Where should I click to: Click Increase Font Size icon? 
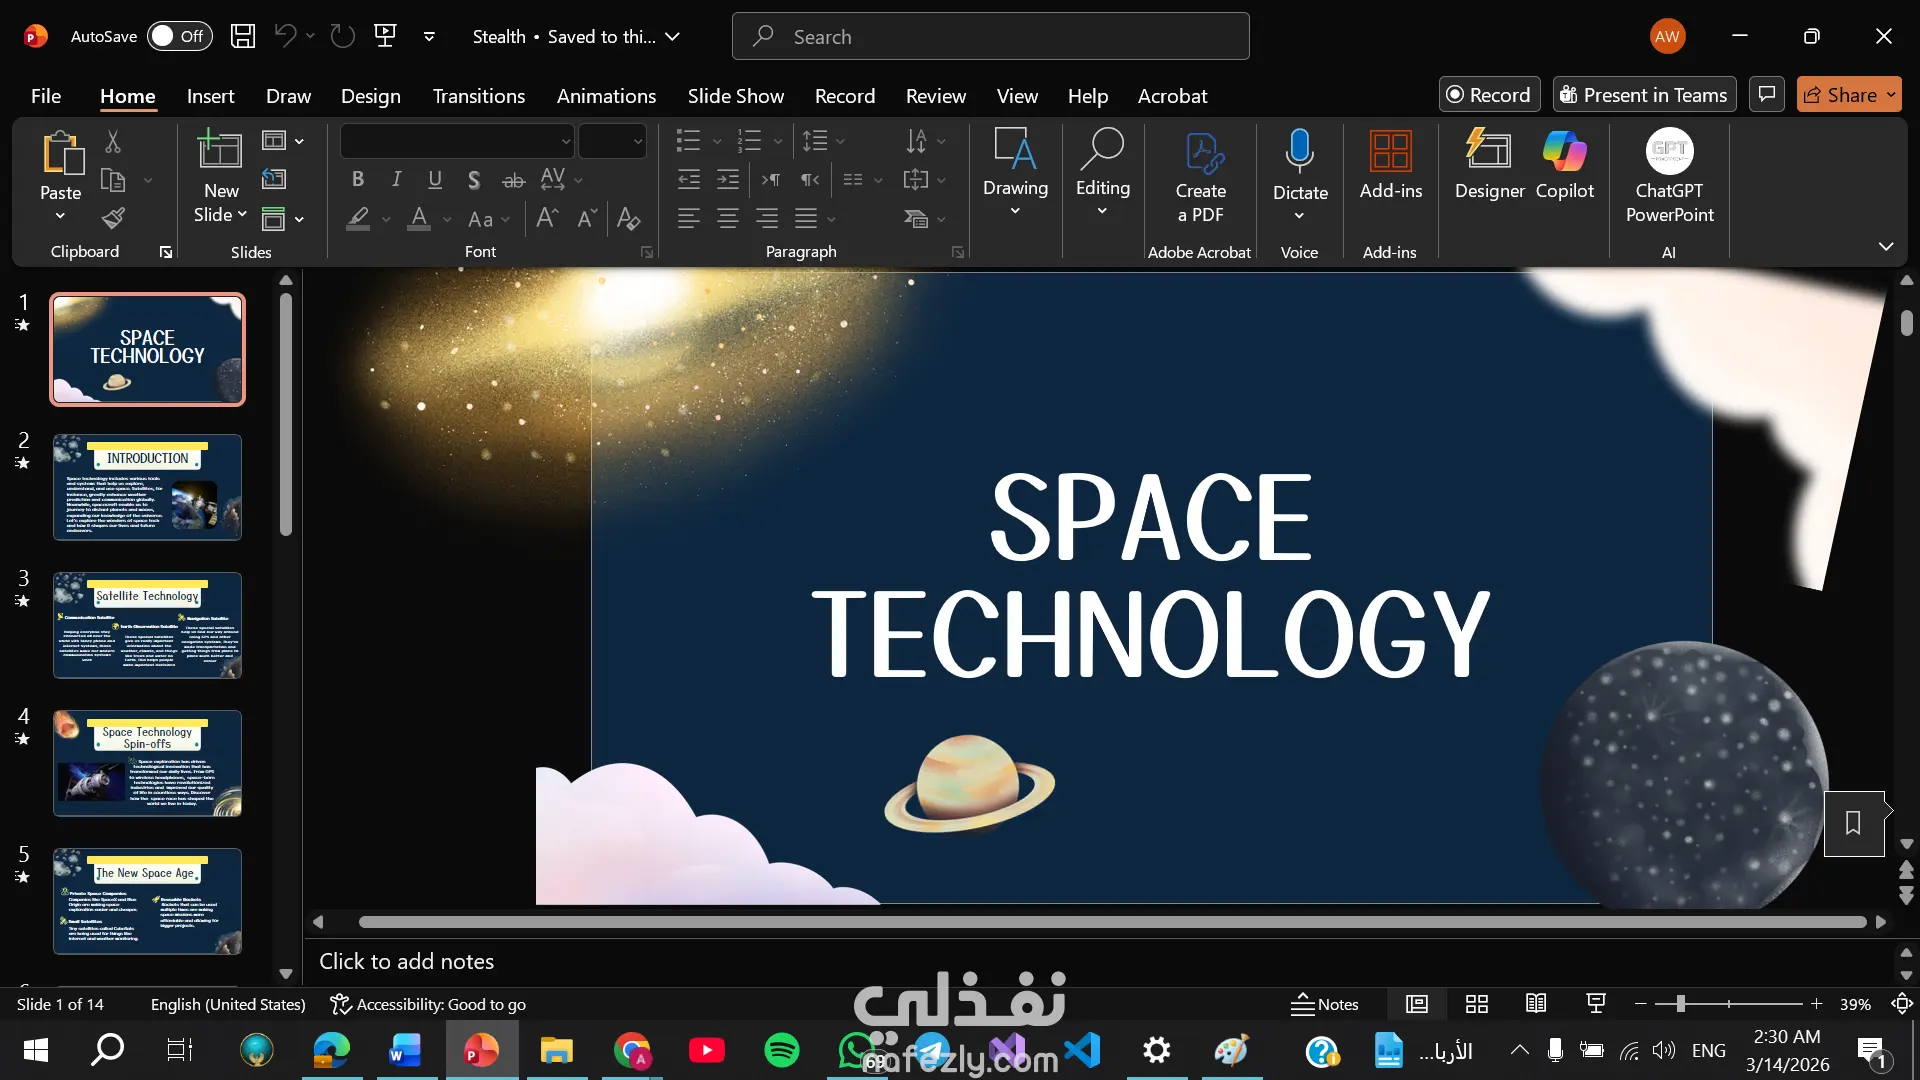pos(547,218)
